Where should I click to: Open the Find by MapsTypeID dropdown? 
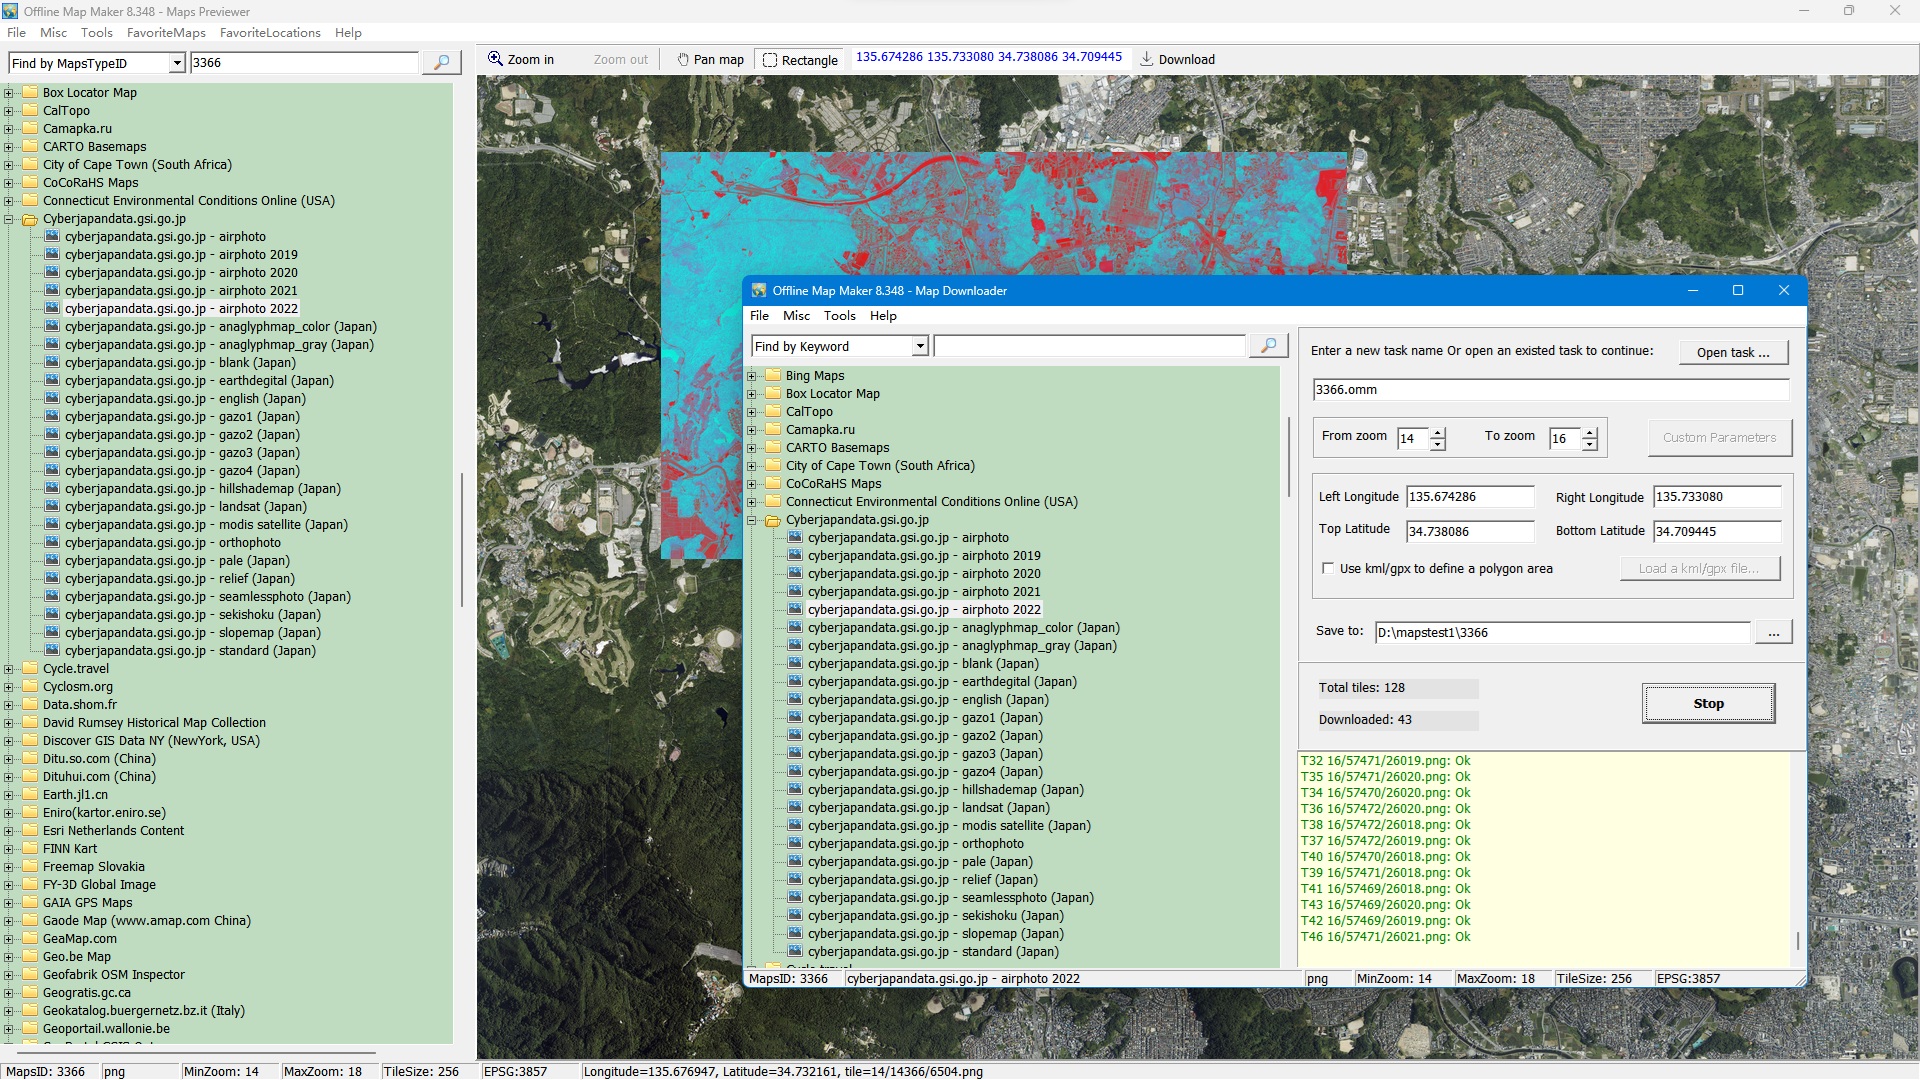point(177,63)
